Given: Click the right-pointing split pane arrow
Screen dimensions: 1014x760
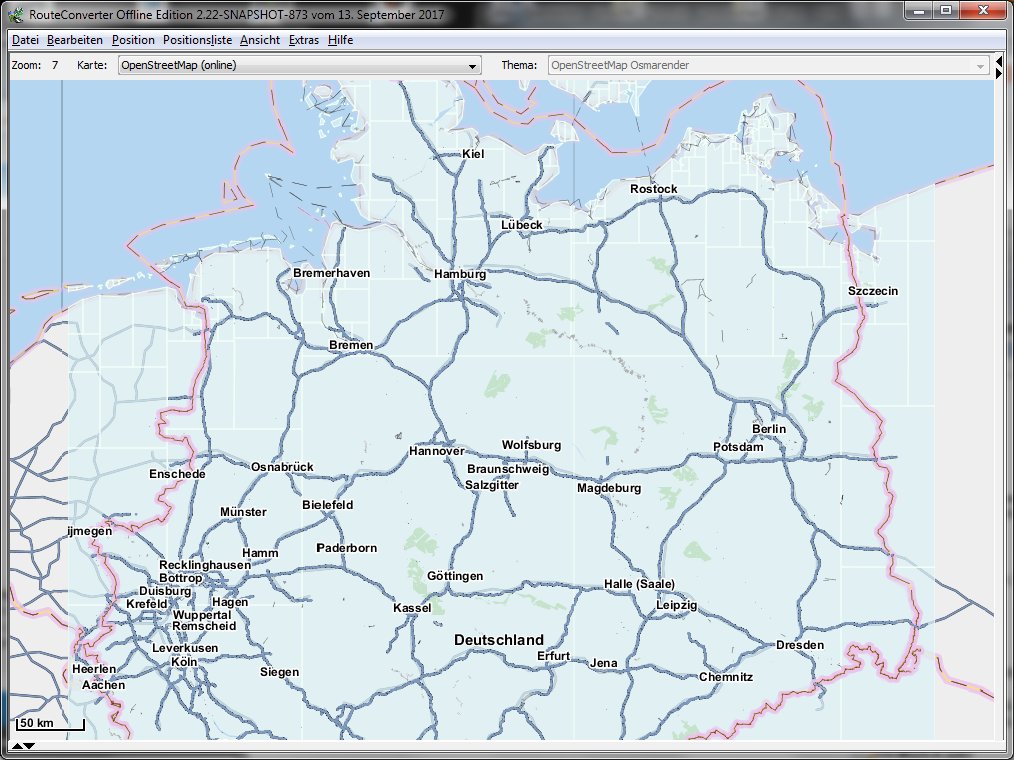Looking at the screenshot, I should tap(999, 72).
